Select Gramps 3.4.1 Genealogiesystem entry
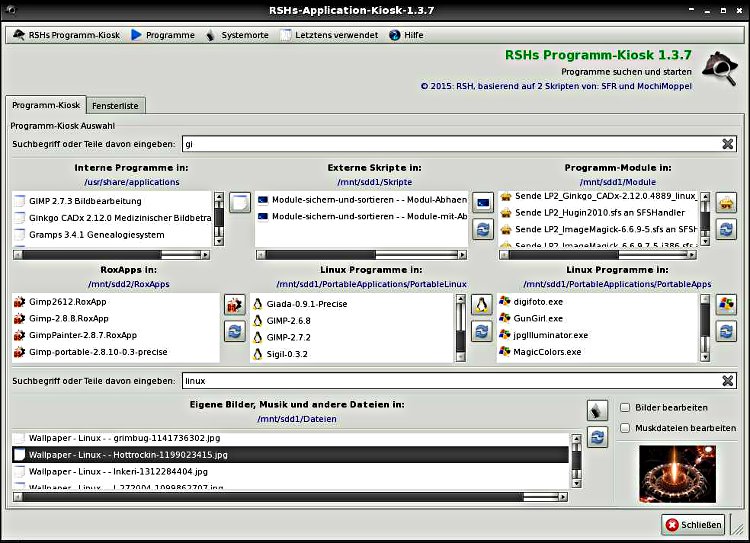This screenshot has height=543, width=750. coord(112,234)
